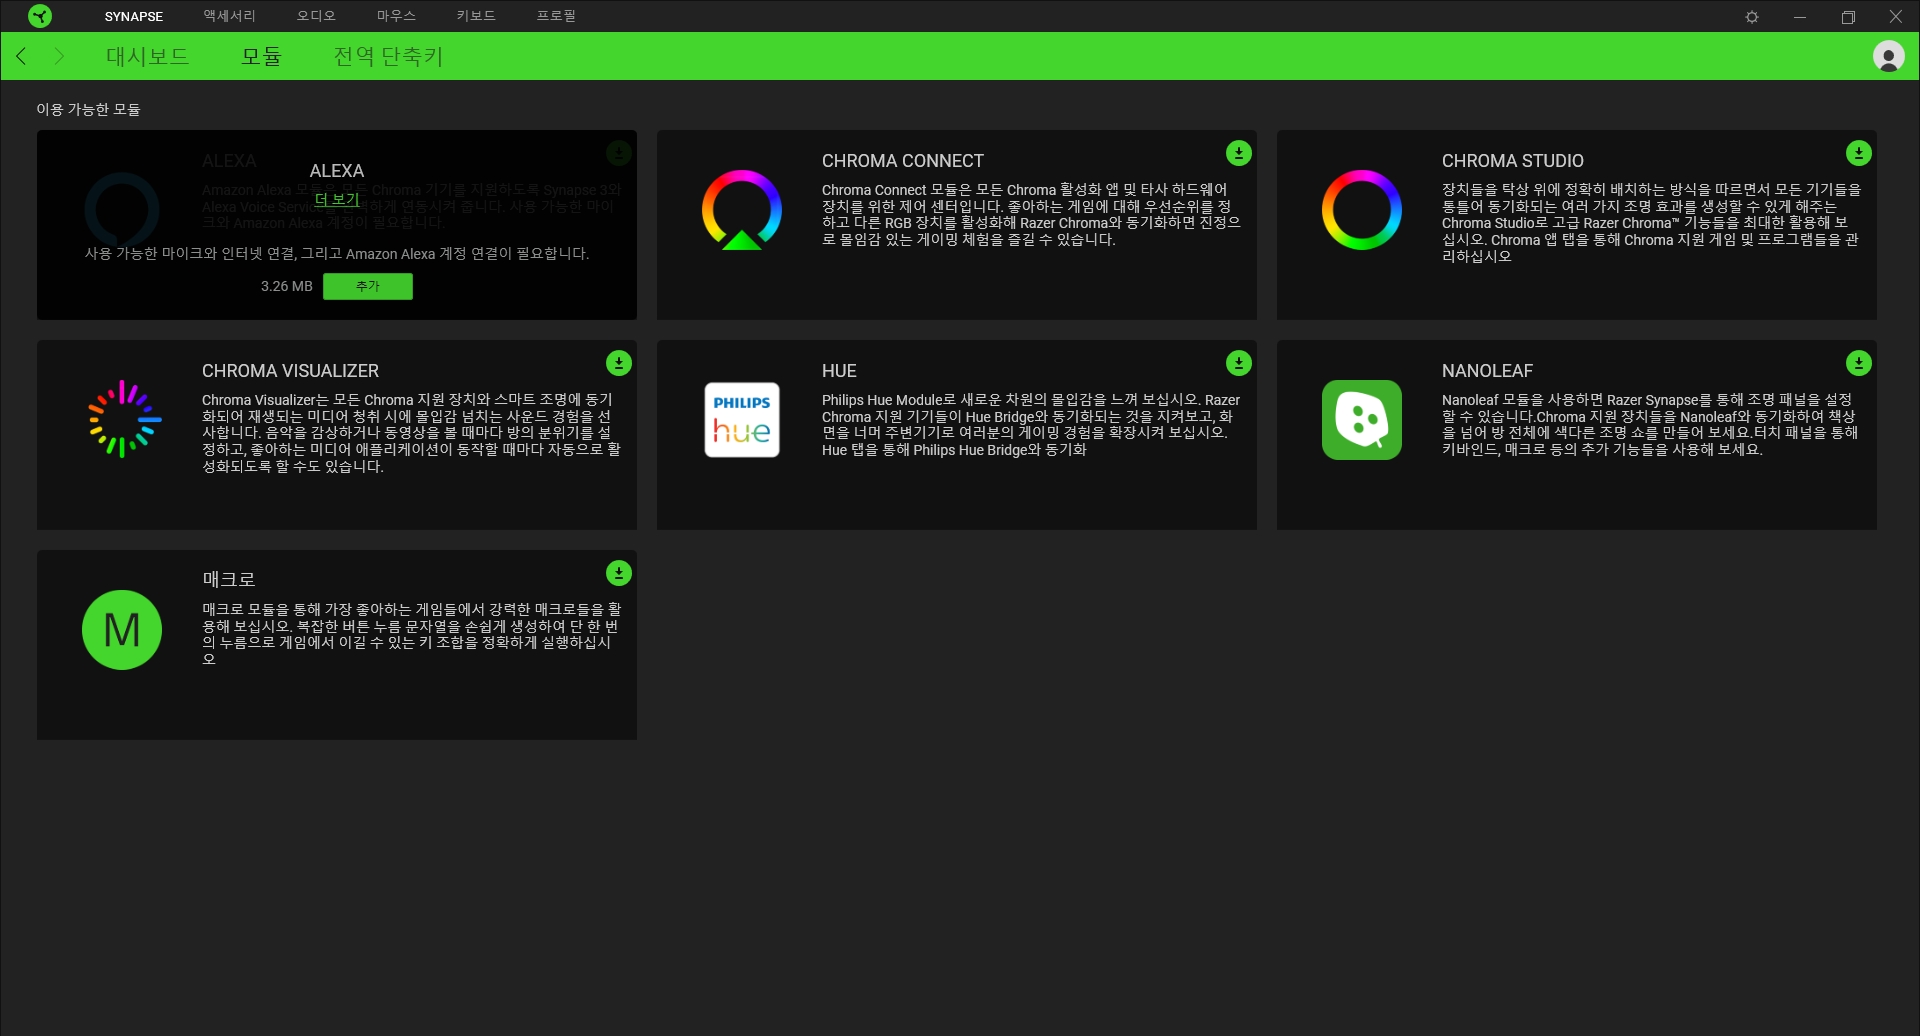Open the settings gear icon
This screenshot has height=1036, width=1920.
[x=1752, y=17]
